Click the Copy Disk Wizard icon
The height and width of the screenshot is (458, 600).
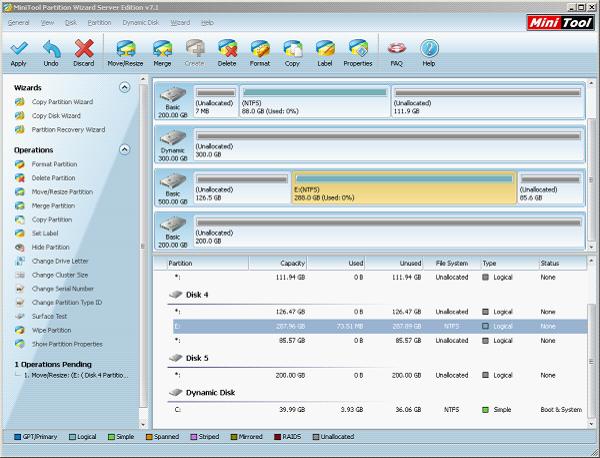pos(20,116)
